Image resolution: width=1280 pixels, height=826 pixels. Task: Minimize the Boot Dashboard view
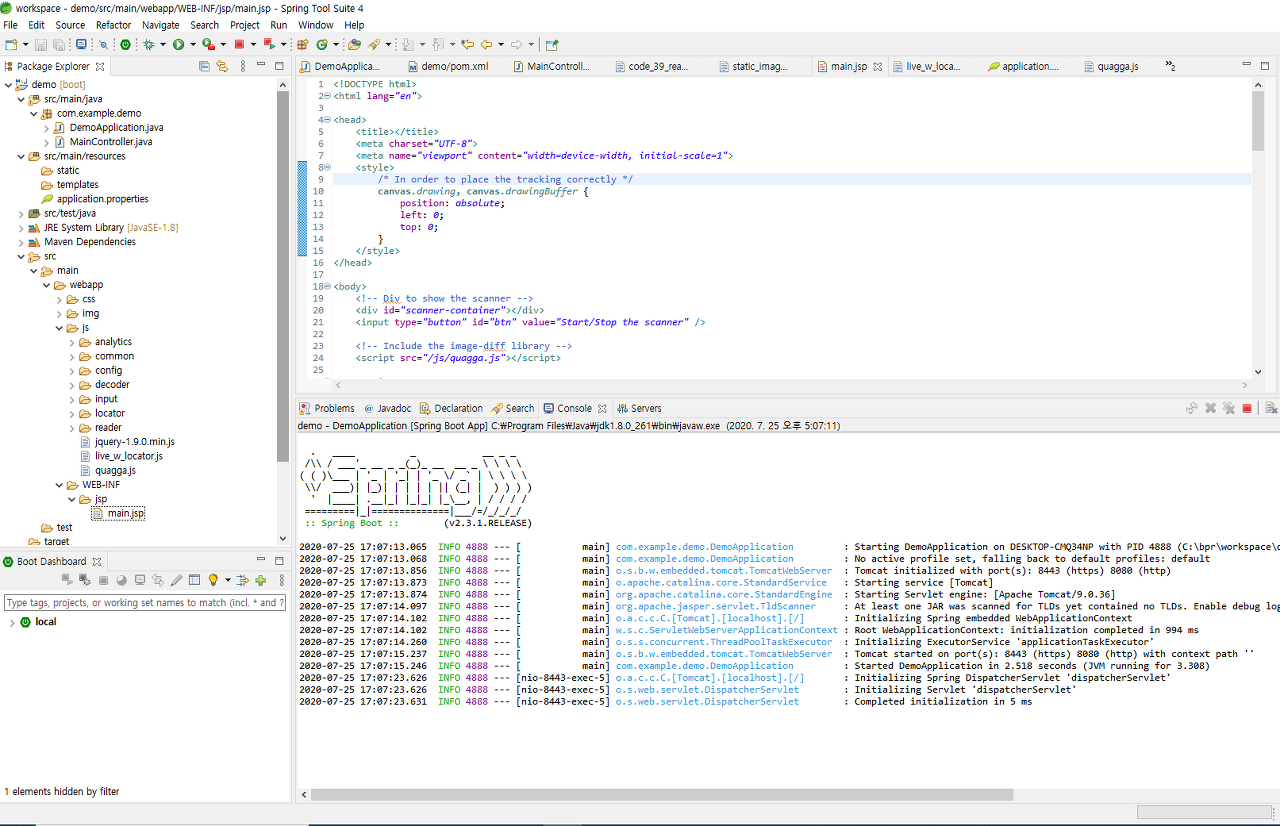(260, 561)
